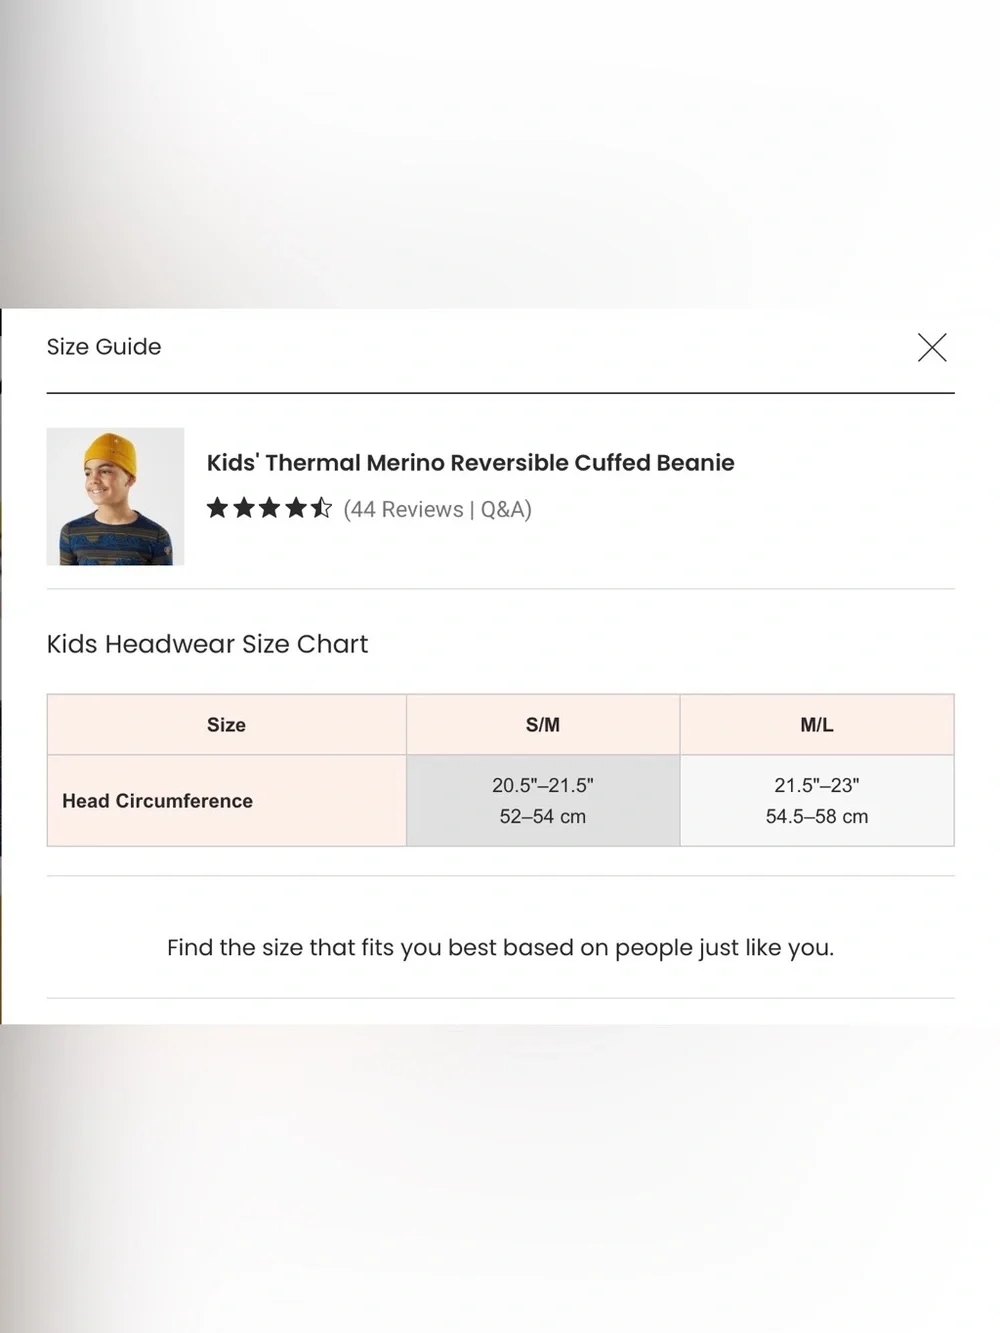Select the S/M column header
1000x1333 pixels.
click(543, 725)
